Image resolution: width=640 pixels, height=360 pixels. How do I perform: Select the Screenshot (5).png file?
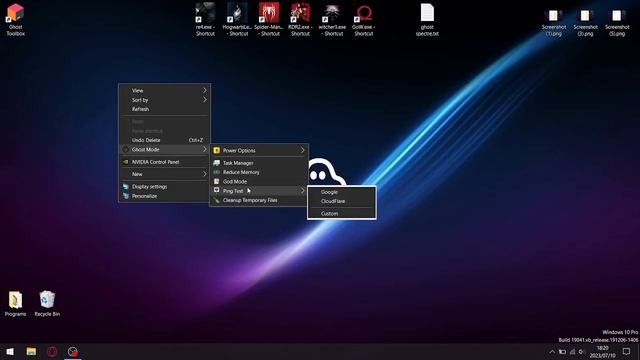tap(617, 22)
